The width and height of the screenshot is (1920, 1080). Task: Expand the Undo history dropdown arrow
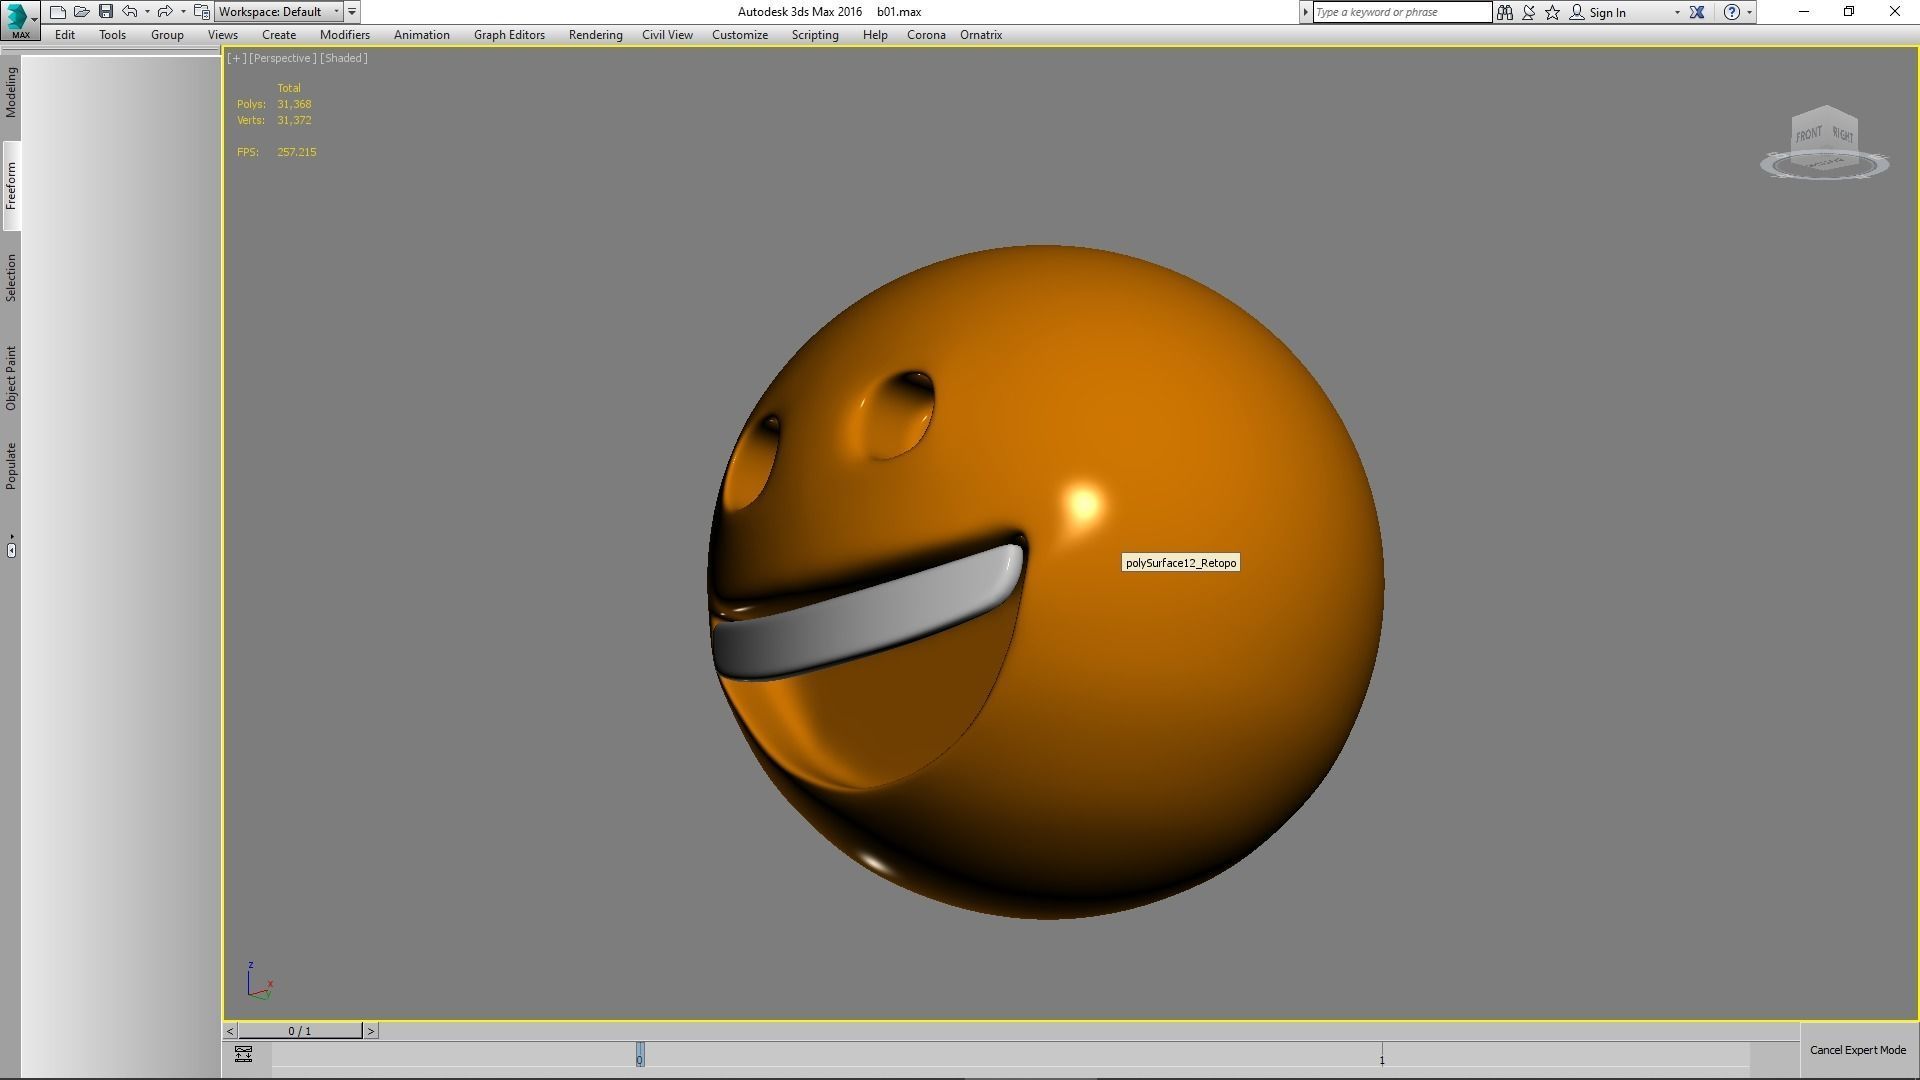click(147, 12)
